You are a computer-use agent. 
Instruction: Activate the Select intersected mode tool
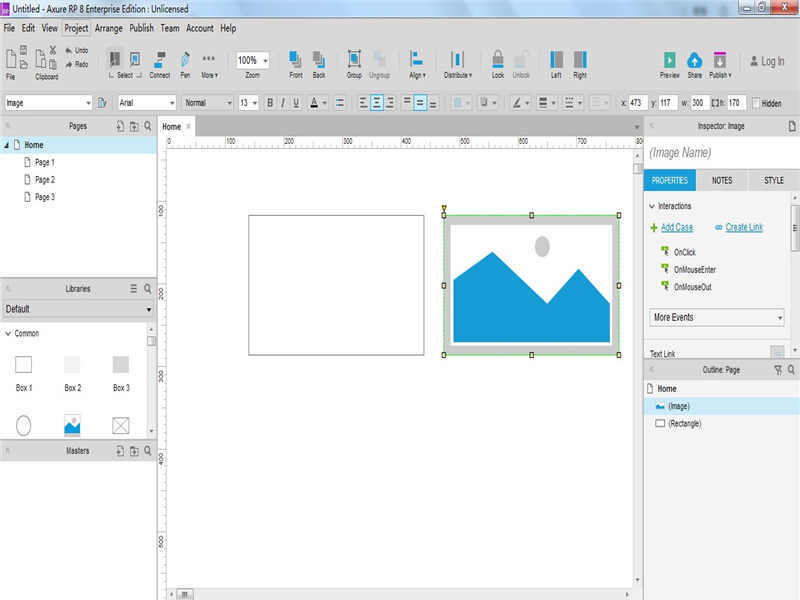tap(115, 60)
